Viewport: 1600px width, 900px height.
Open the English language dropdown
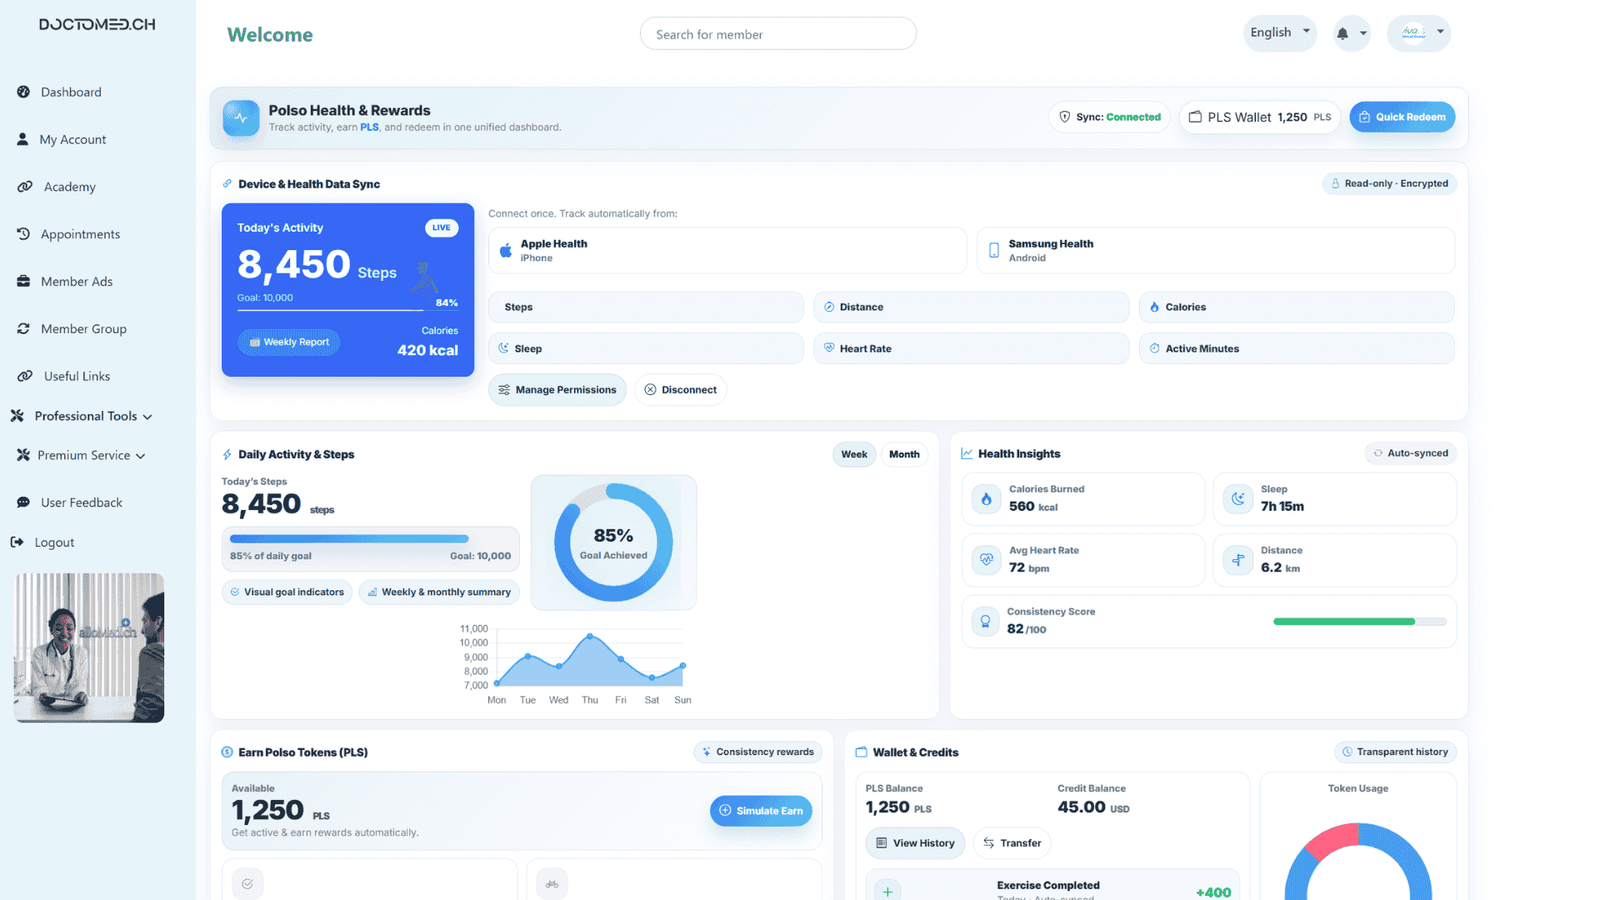coord(1279,33)
